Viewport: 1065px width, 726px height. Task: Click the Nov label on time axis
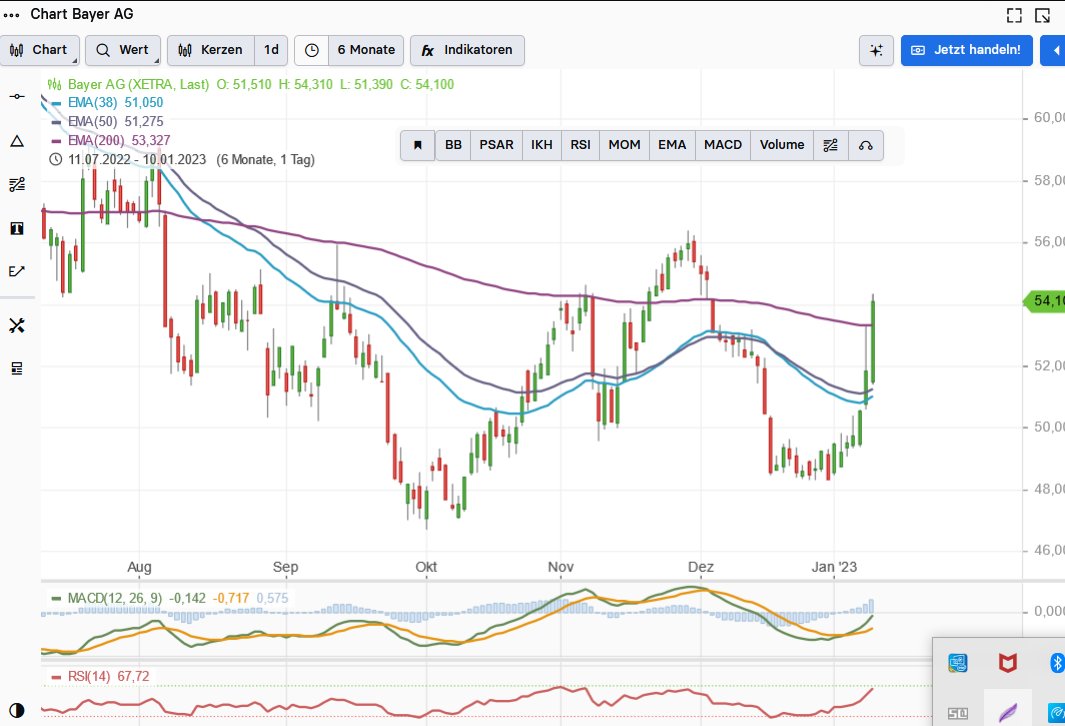click(561, 567)
